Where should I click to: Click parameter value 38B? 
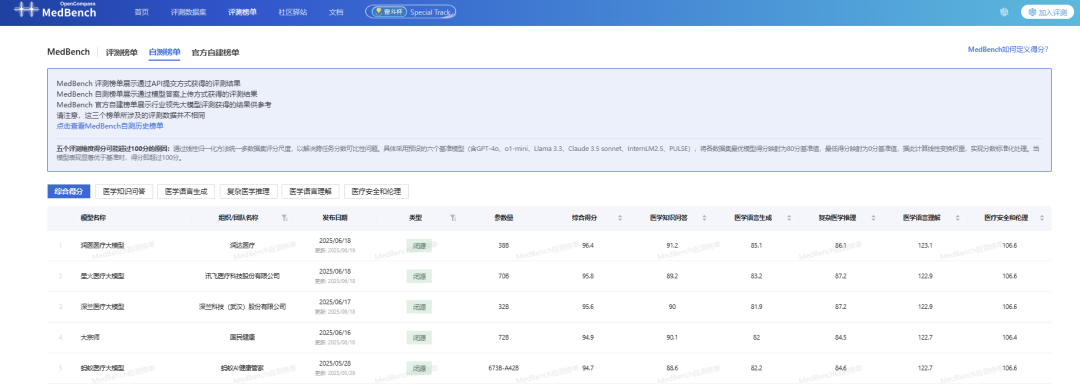point(503,245)
